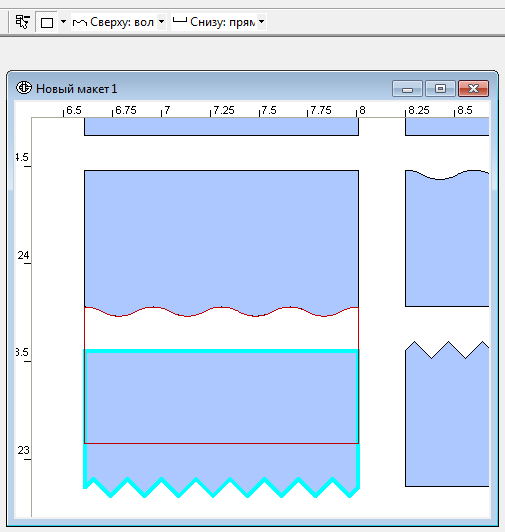Click the 'Новый макет 1' window system icon
This screenshot has height=532, width=505.
[x=24, y=88]
